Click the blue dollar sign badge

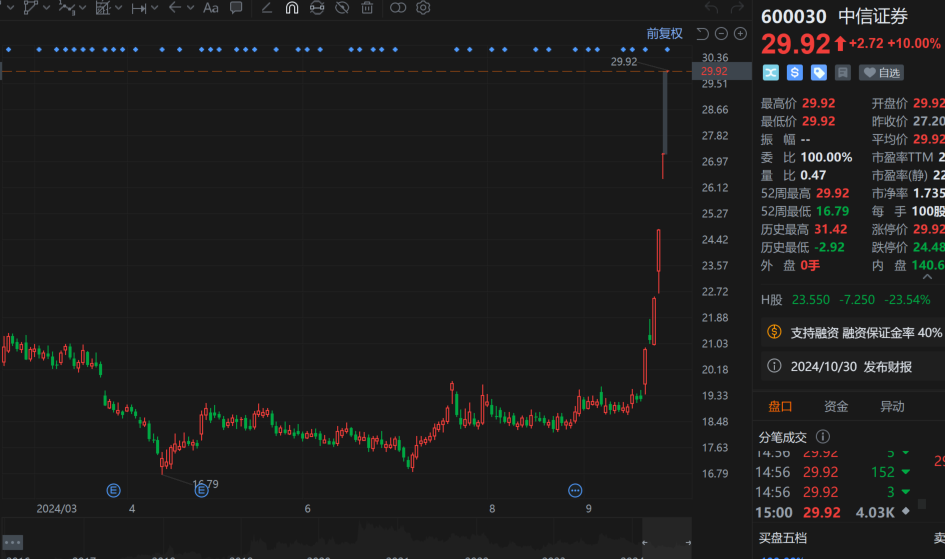pos(795,73)
